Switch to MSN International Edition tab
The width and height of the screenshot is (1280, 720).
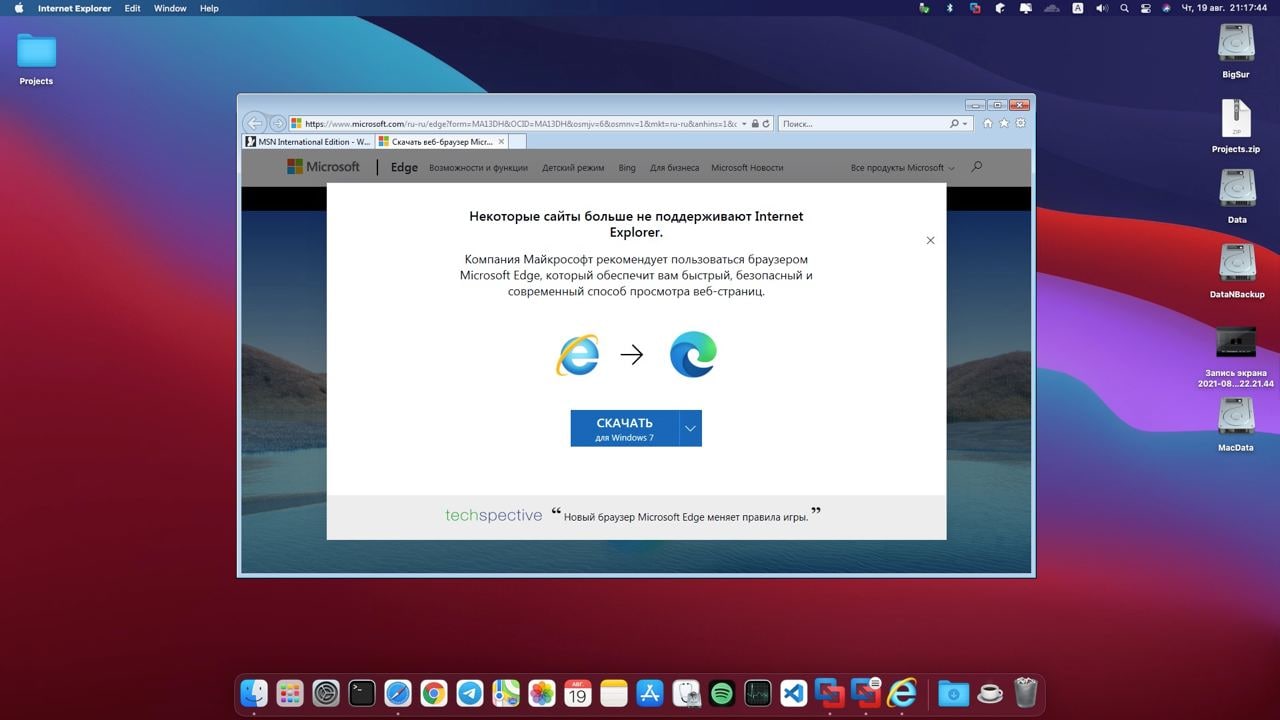[x=308, y=142]
